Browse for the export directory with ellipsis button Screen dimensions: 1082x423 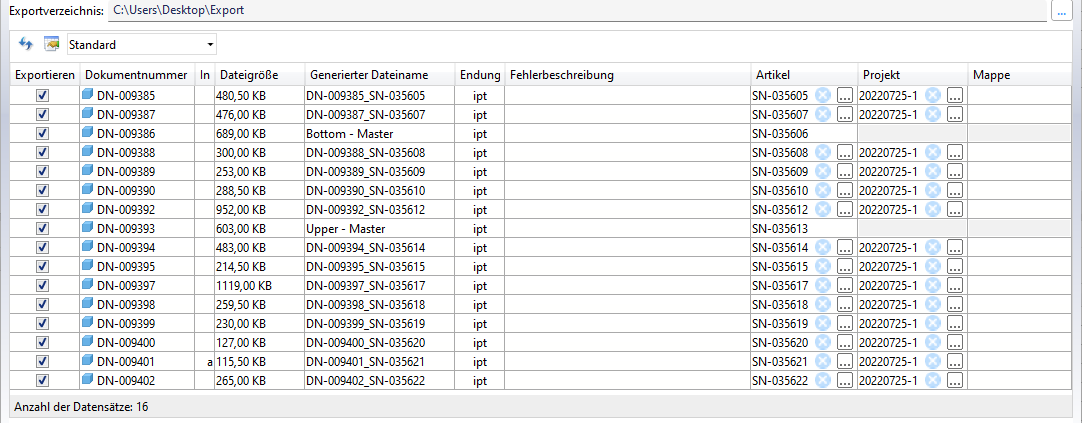click(x=1063, y=10)
